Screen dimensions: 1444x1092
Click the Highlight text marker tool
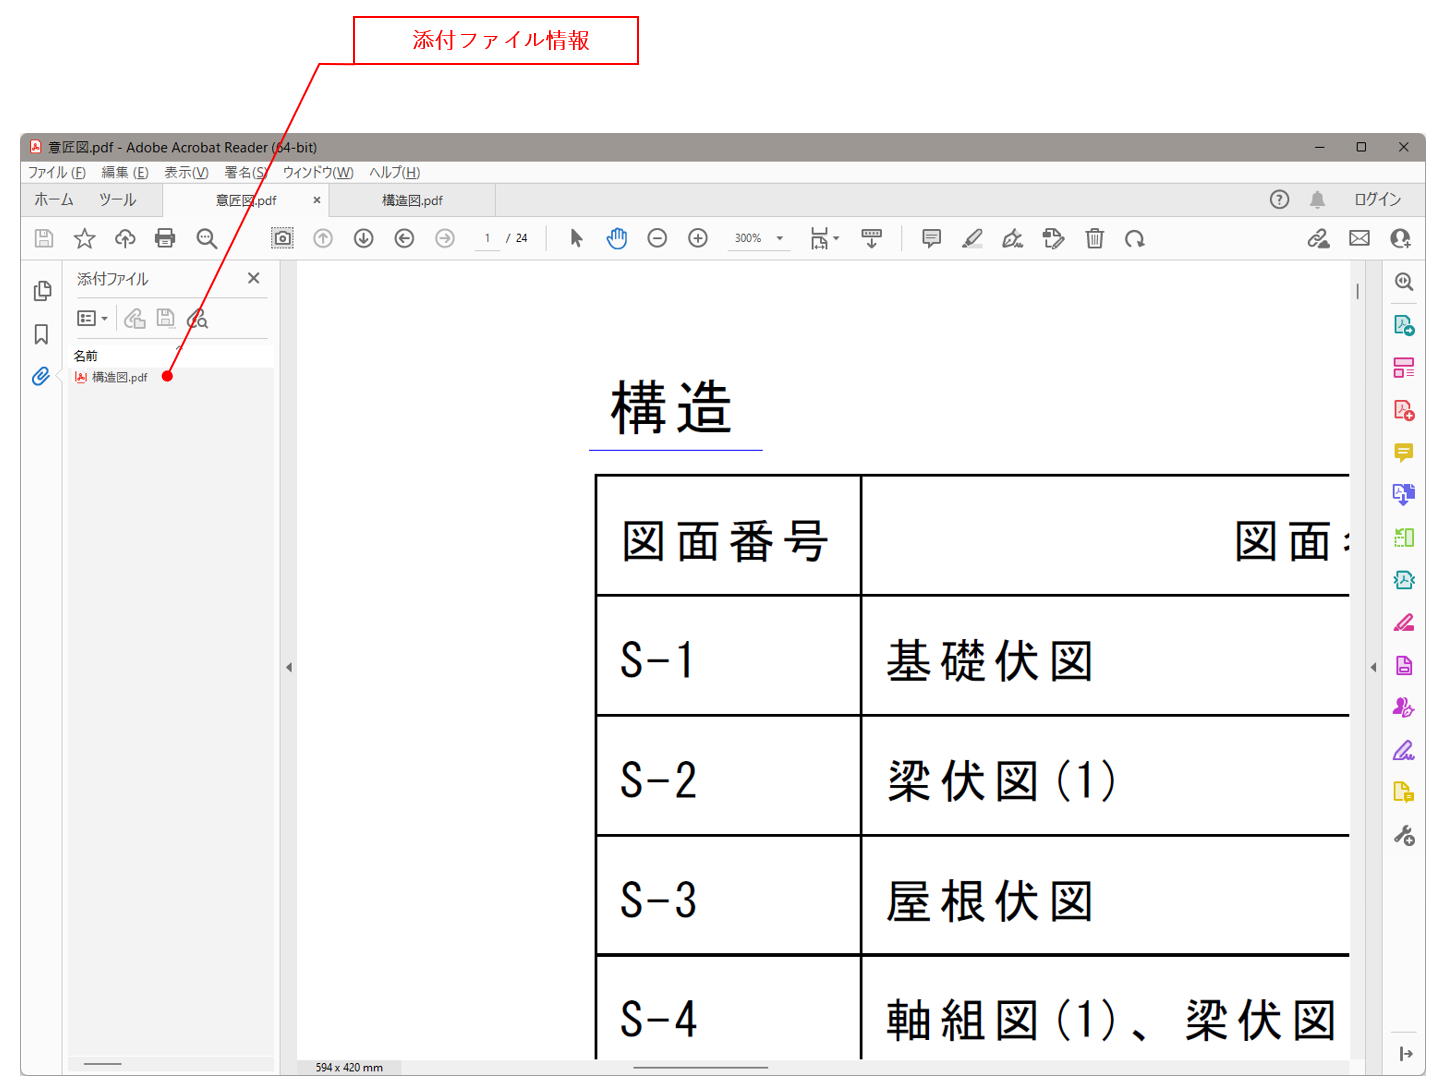pos(971,238)
